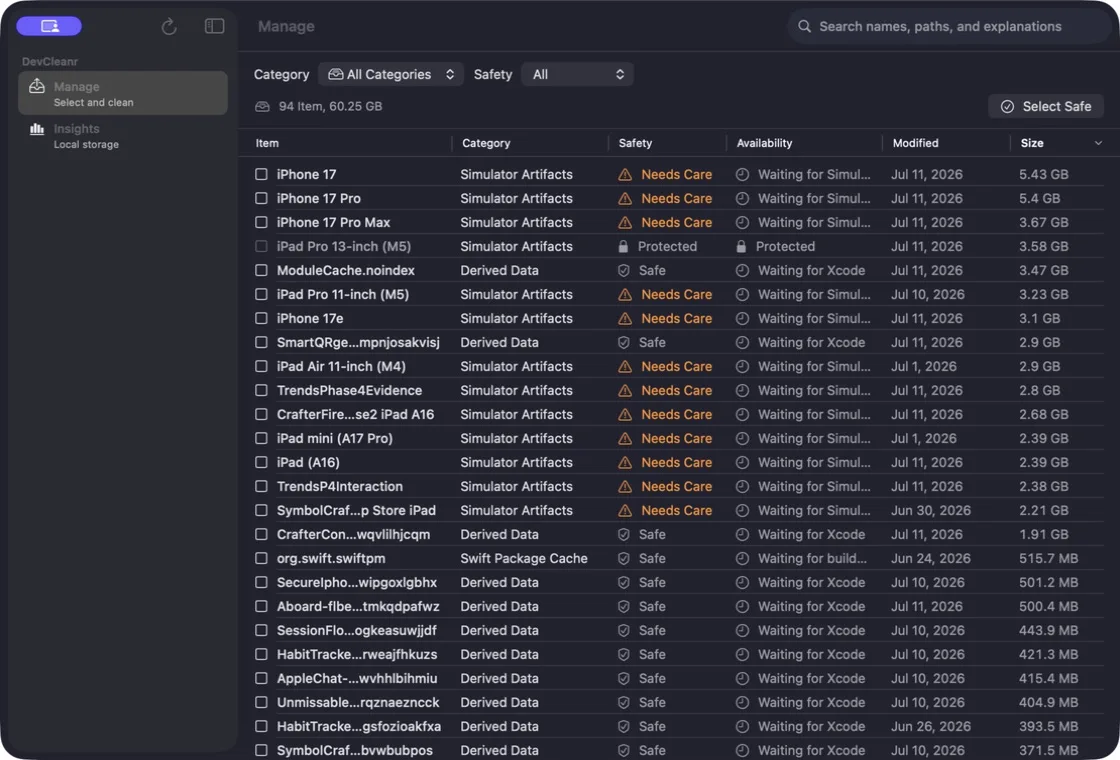Click the 371.5 MB size value
The image size is (1120, 760).
pos(1049,751)
